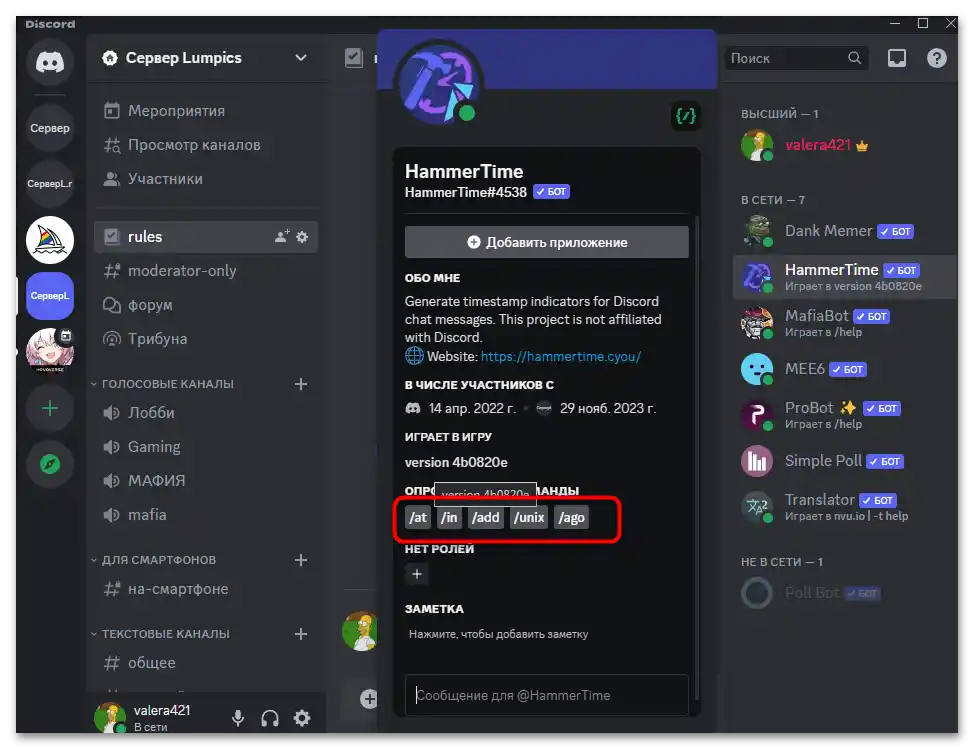Open help question mark icon

(937, 58)
